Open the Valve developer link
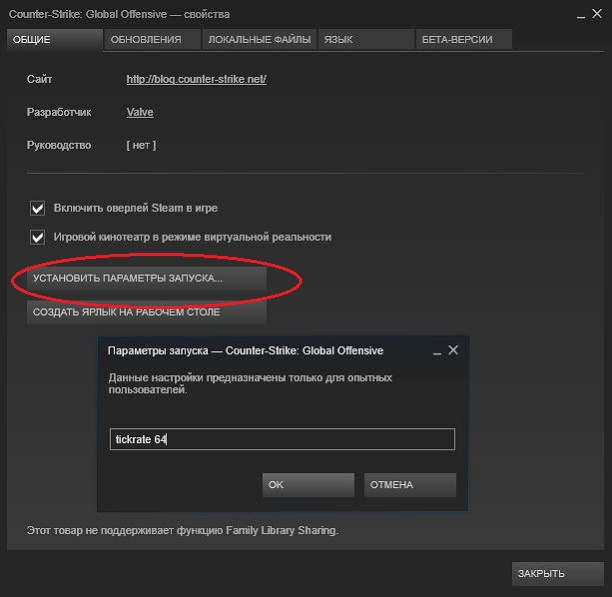612x597 pixels. point(140,112)
